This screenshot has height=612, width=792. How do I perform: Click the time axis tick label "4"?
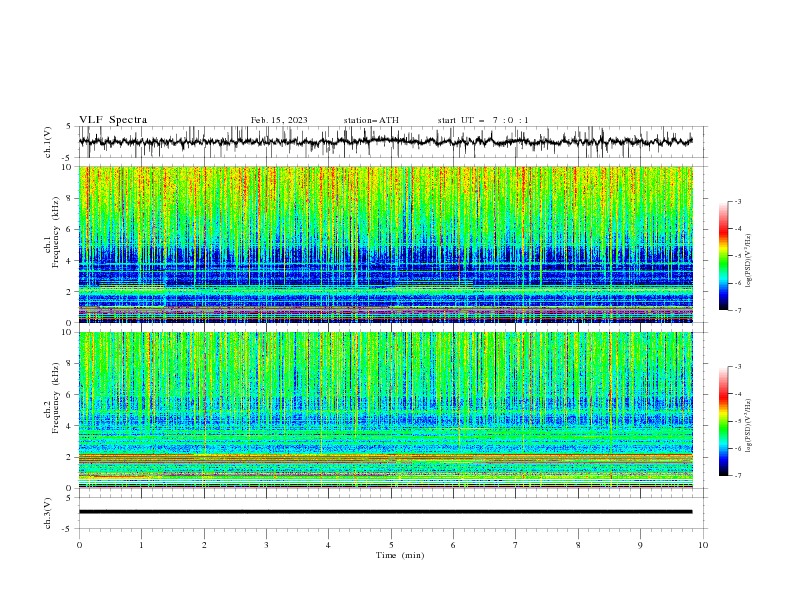coord(328,545)
